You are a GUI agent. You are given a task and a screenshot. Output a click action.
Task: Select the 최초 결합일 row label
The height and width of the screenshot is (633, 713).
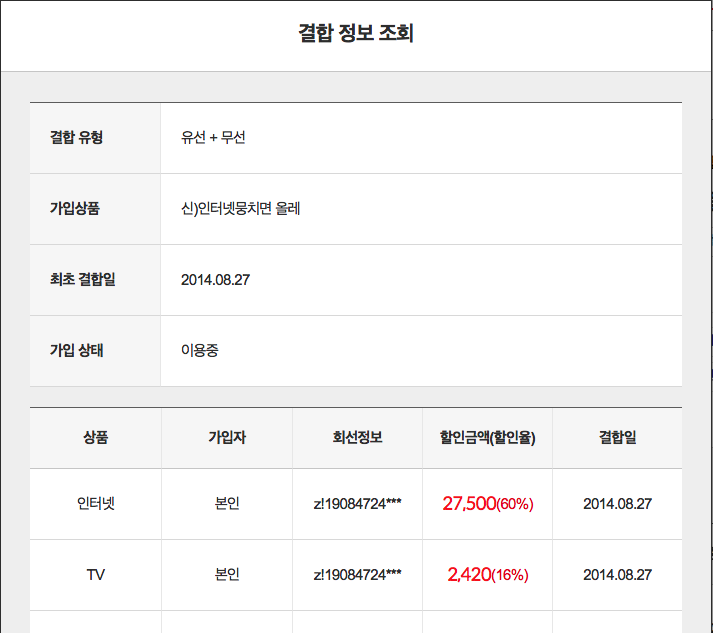(x=83, y=280)
